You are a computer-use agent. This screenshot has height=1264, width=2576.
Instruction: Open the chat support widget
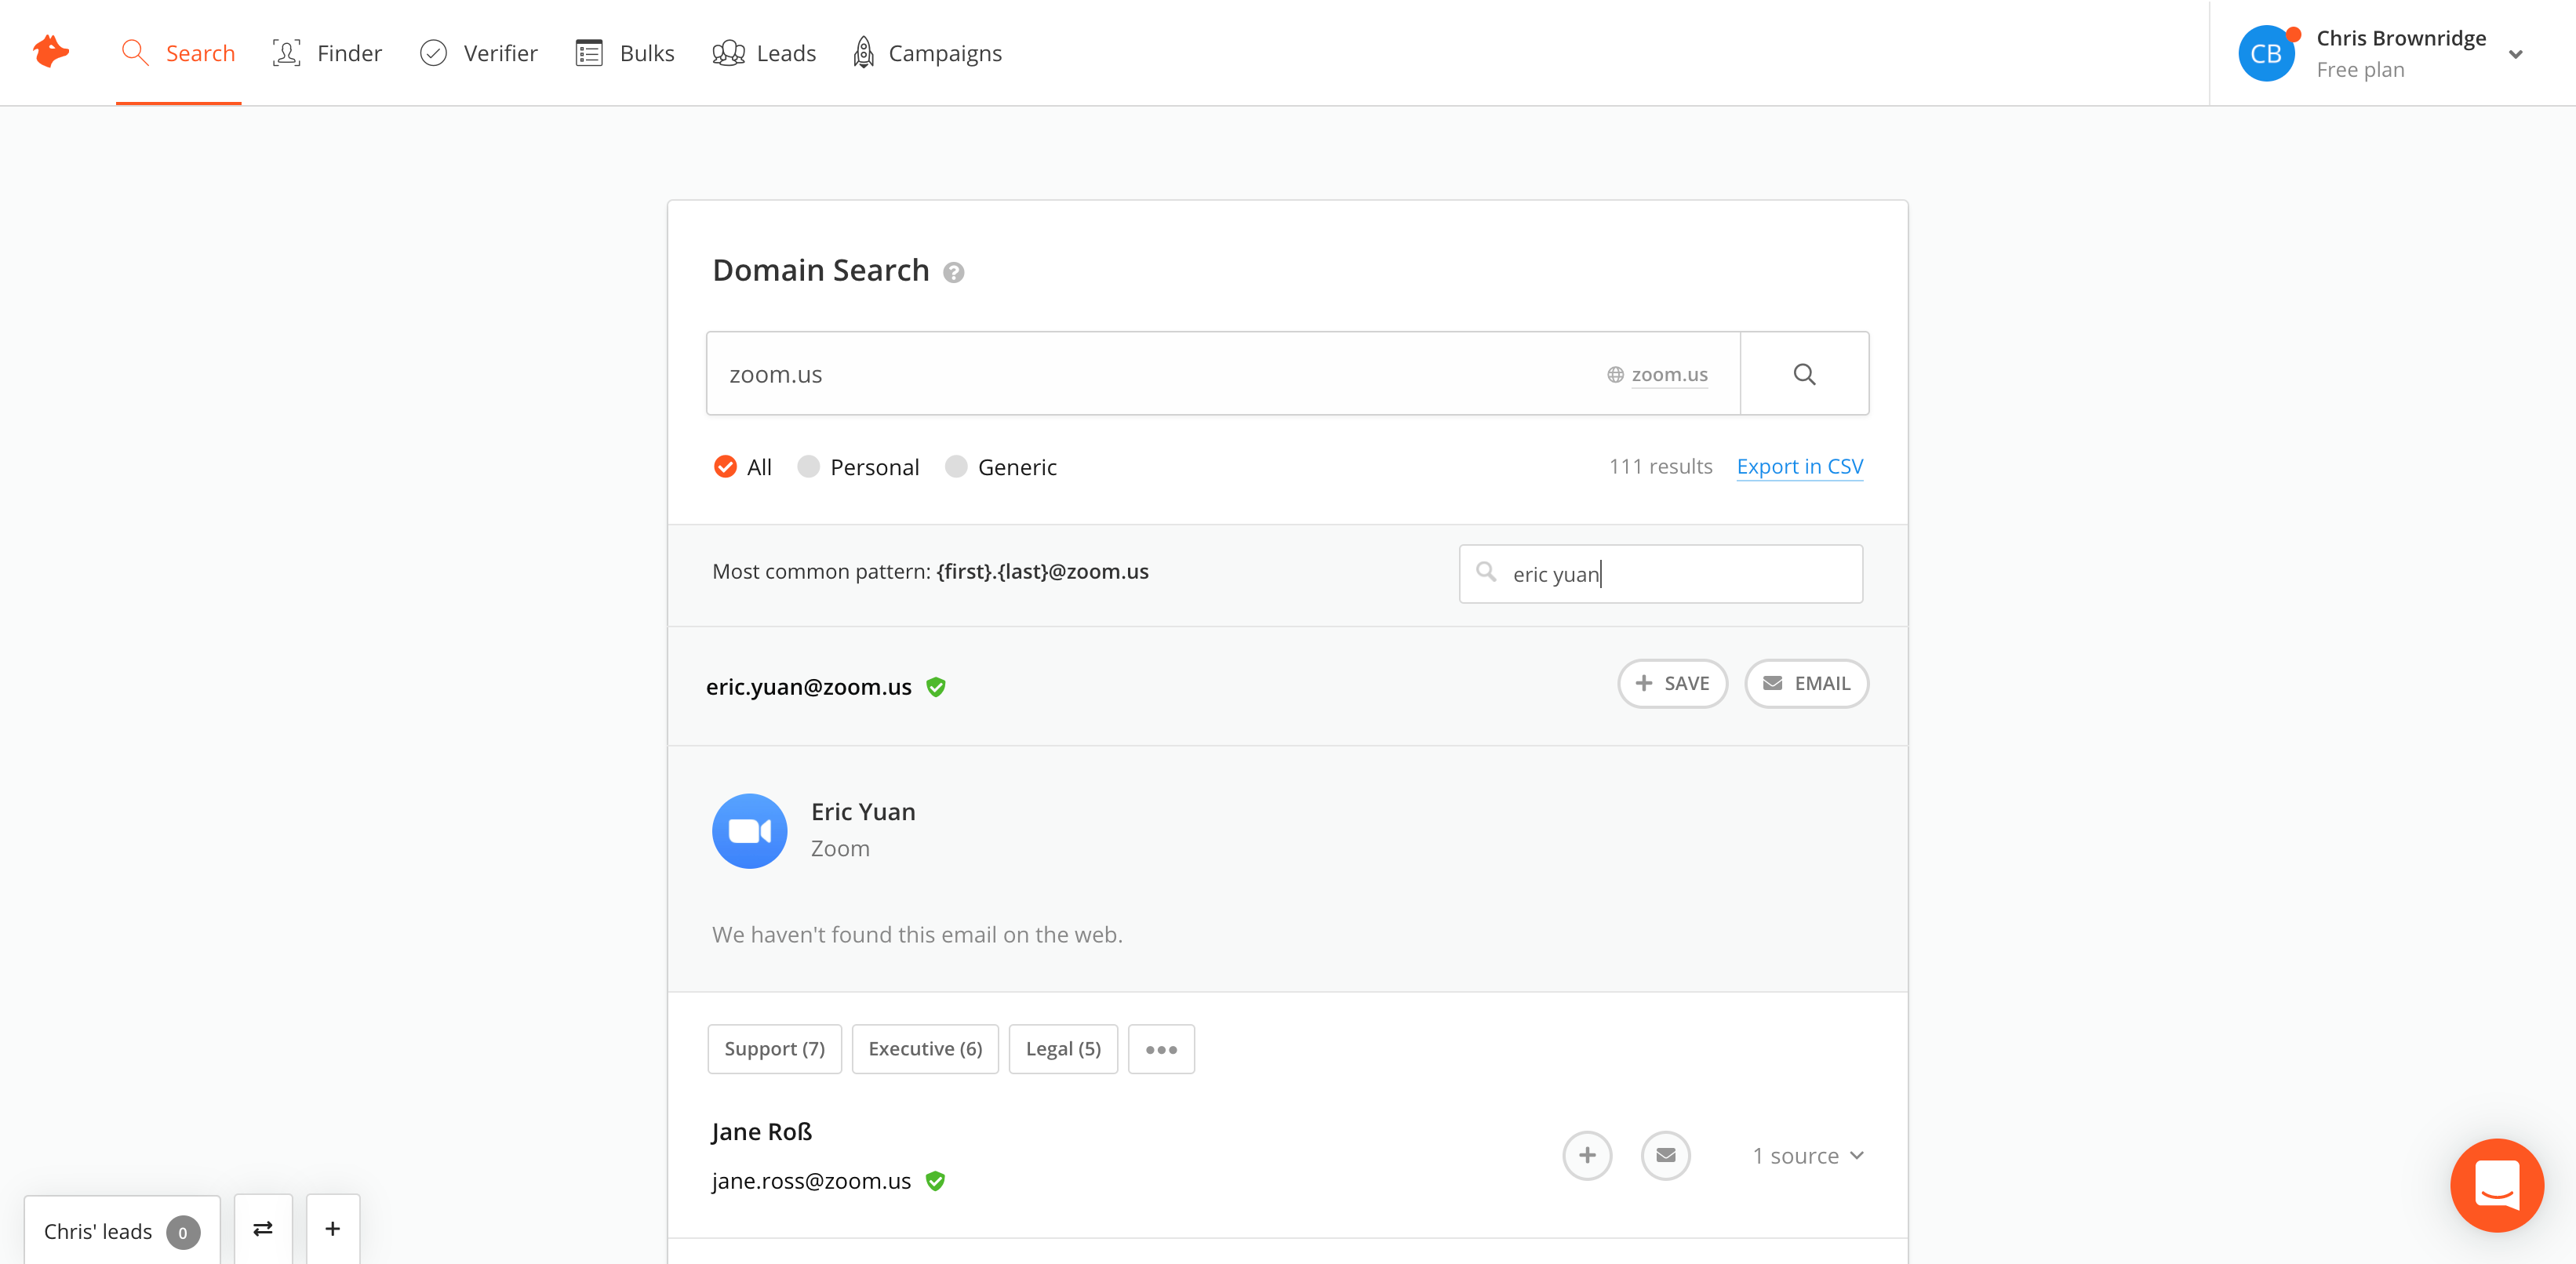(2497, 1185)
